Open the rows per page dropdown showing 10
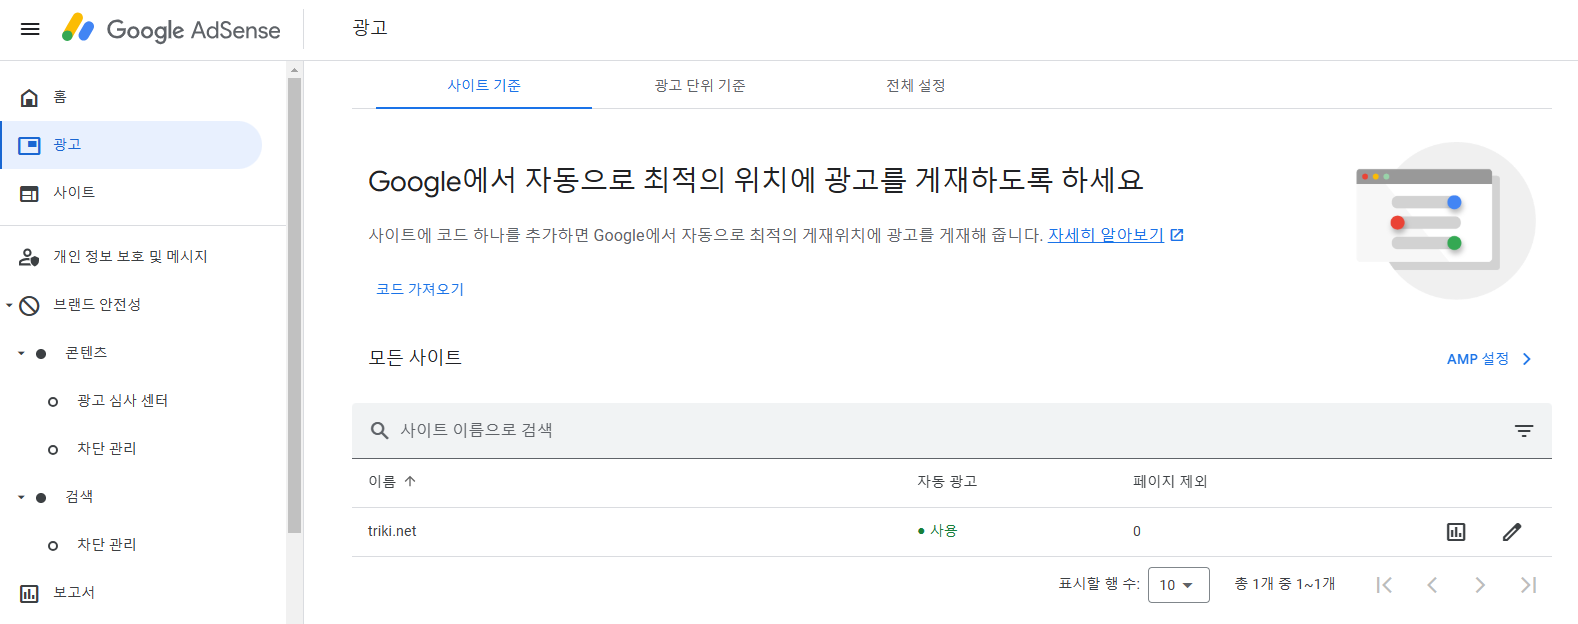Image resolution: width=1578 pixels, height=624 pixels. [1179, 585]
